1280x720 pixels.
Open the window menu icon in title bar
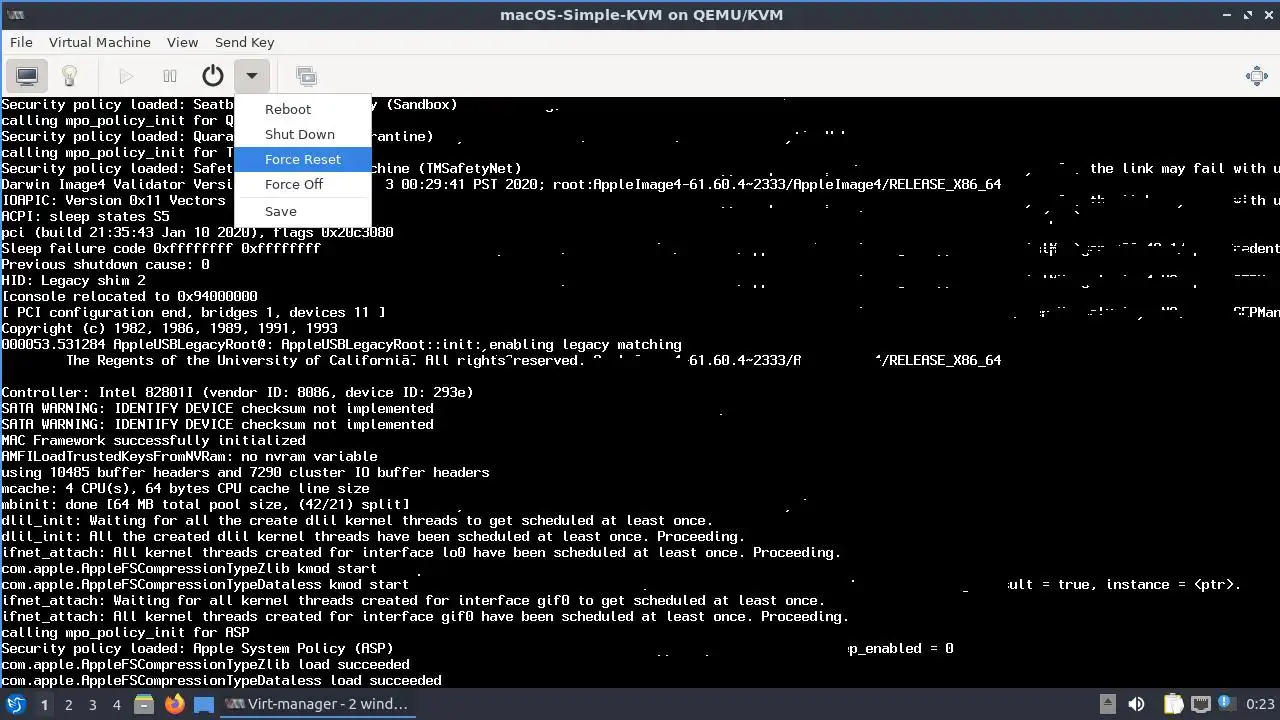click(14, 15)
